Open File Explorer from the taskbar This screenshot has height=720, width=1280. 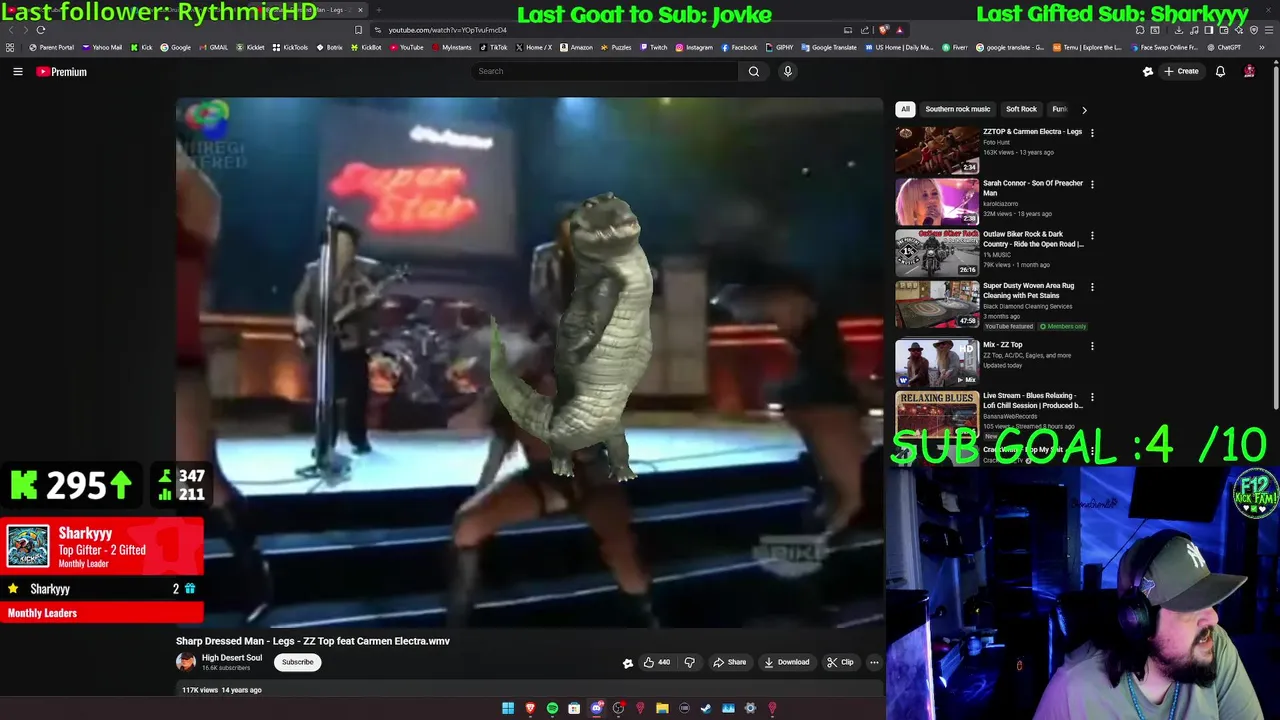tap(662, 708)
